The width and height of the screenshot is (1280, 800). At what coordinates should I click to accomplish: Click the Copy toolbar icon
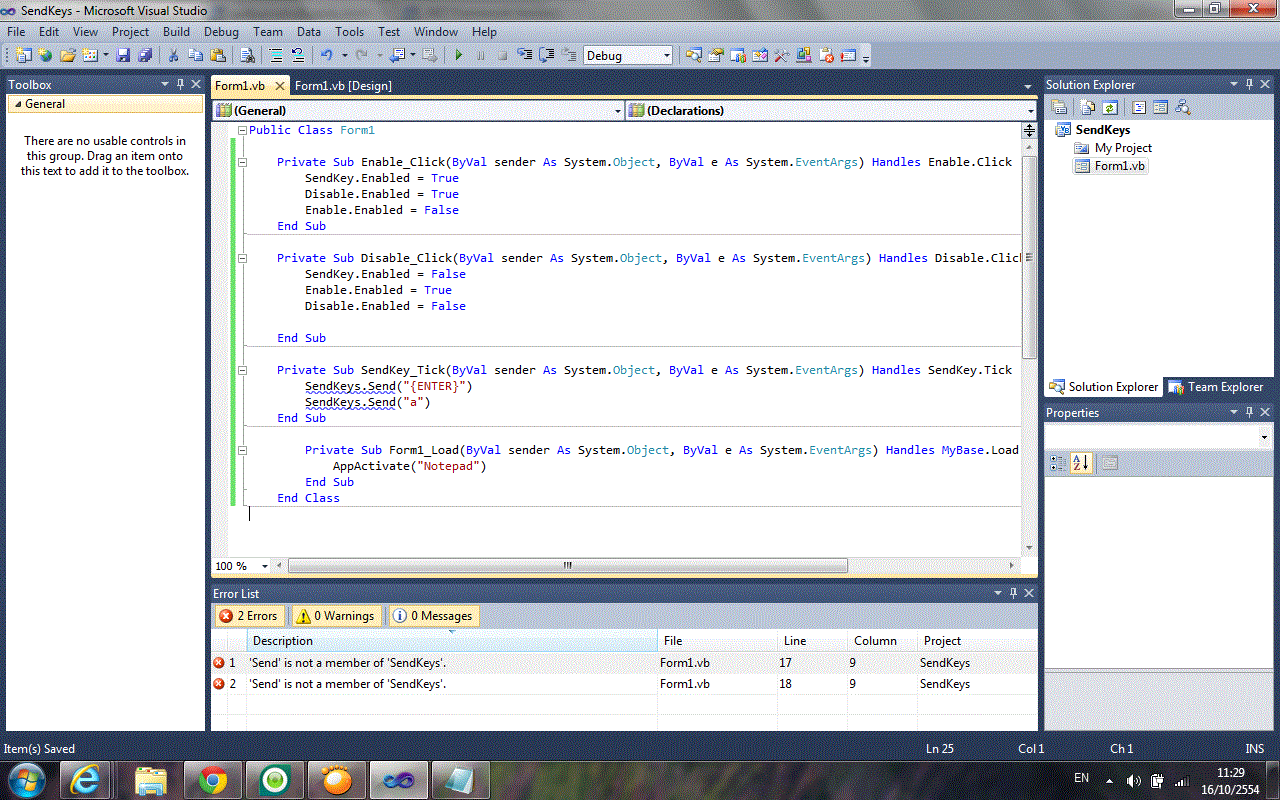(x=196, y=56)
